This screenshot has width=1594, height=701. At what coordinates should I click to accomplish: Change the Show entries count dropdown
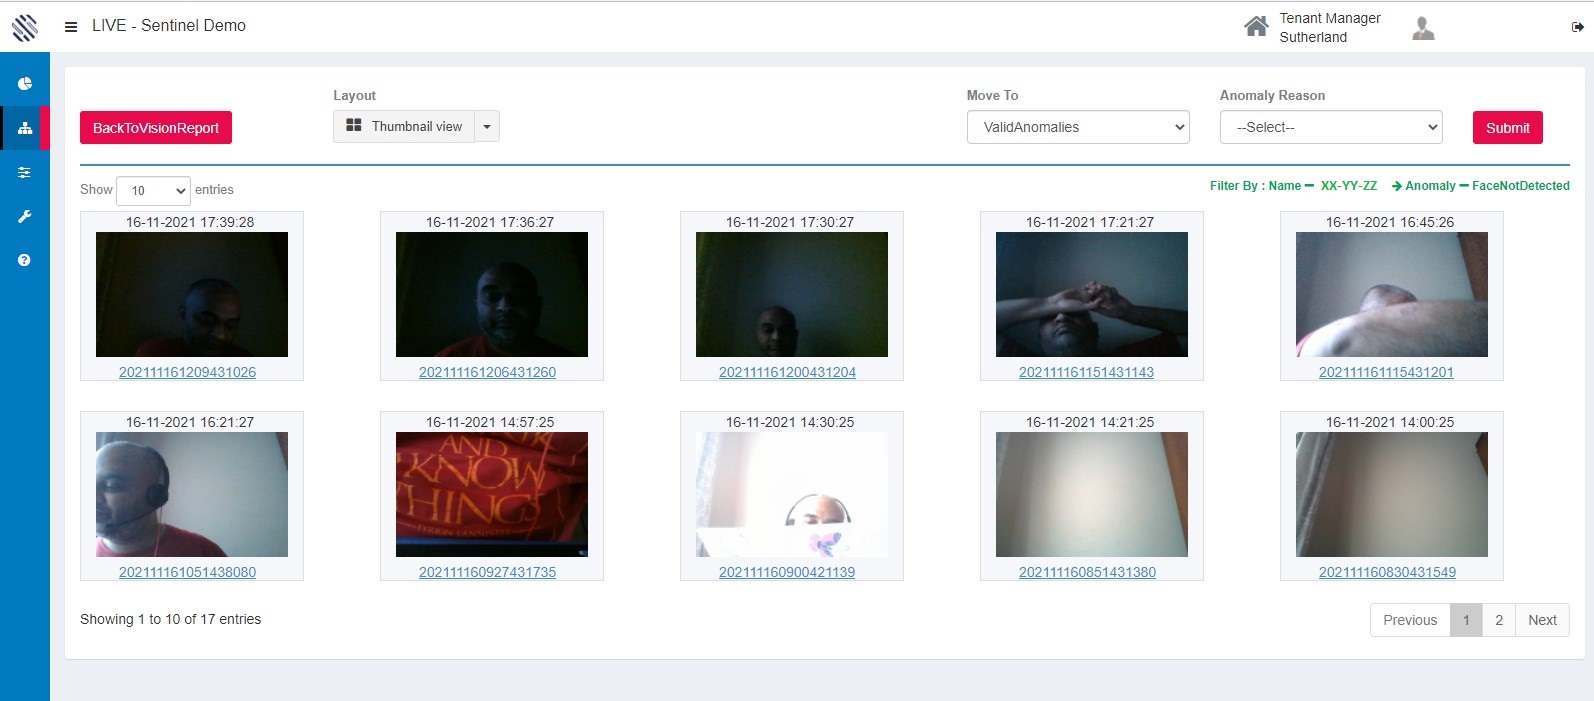[x=153, y=190]
